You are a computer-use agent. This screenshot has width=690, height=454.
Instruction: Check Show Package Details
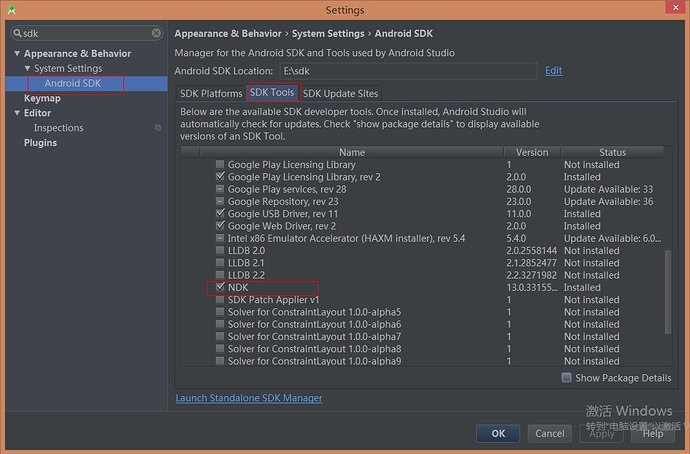[x=567, y=378]
